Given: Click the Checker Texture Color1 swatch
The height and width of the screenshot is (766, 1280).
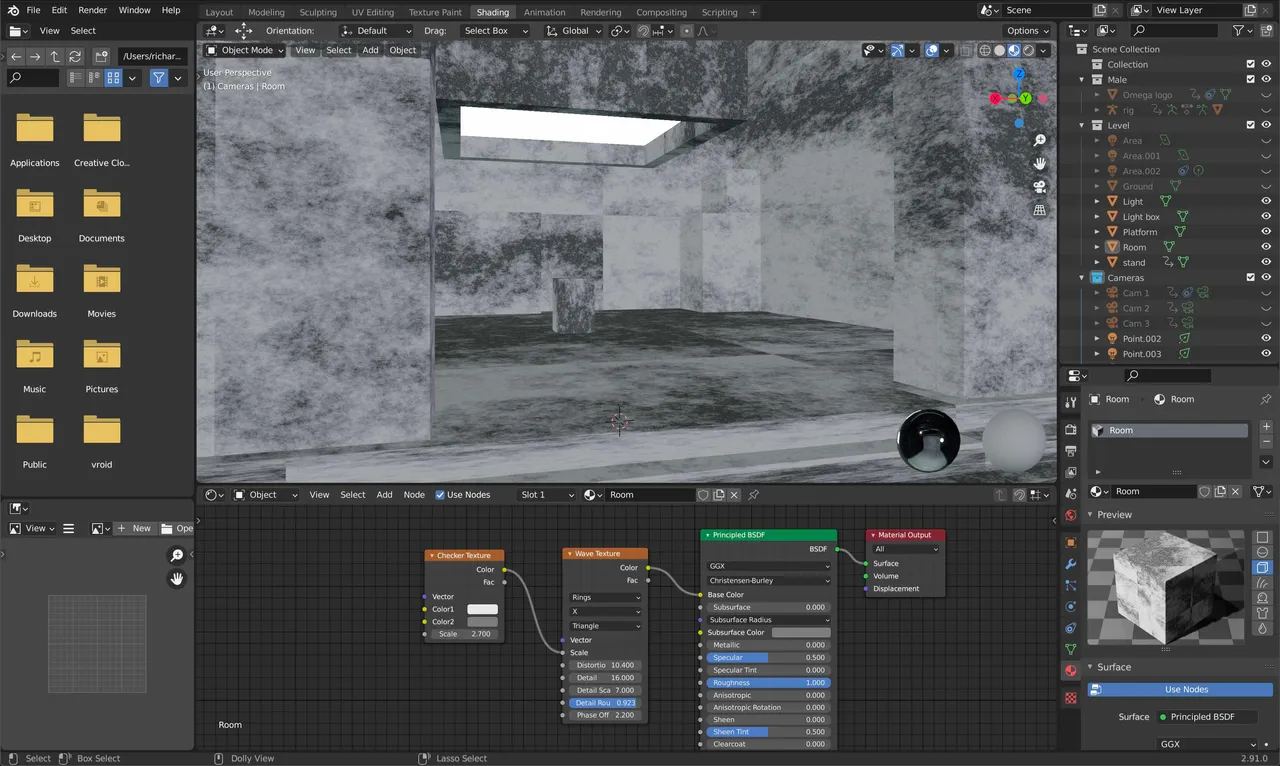Looking at the screenshot, I should [x=482, y=609].
